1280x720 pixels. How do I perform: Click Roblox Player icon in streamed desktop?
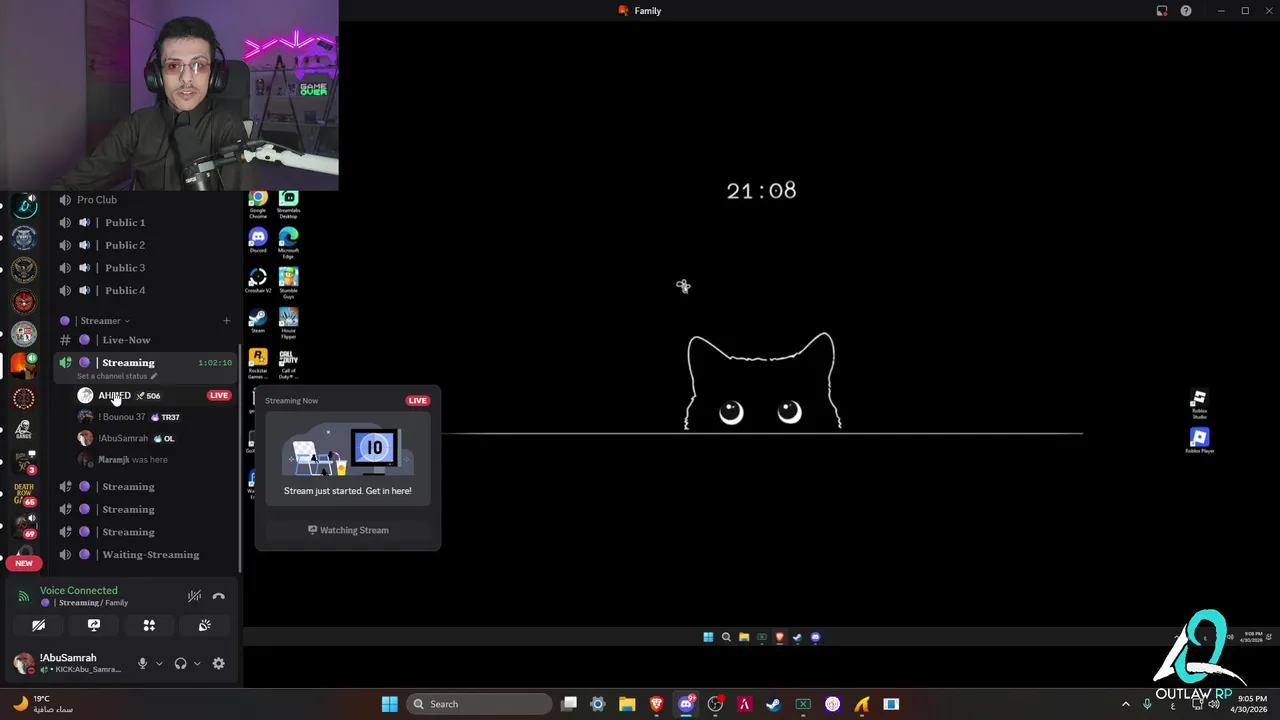pos(1199,441)
